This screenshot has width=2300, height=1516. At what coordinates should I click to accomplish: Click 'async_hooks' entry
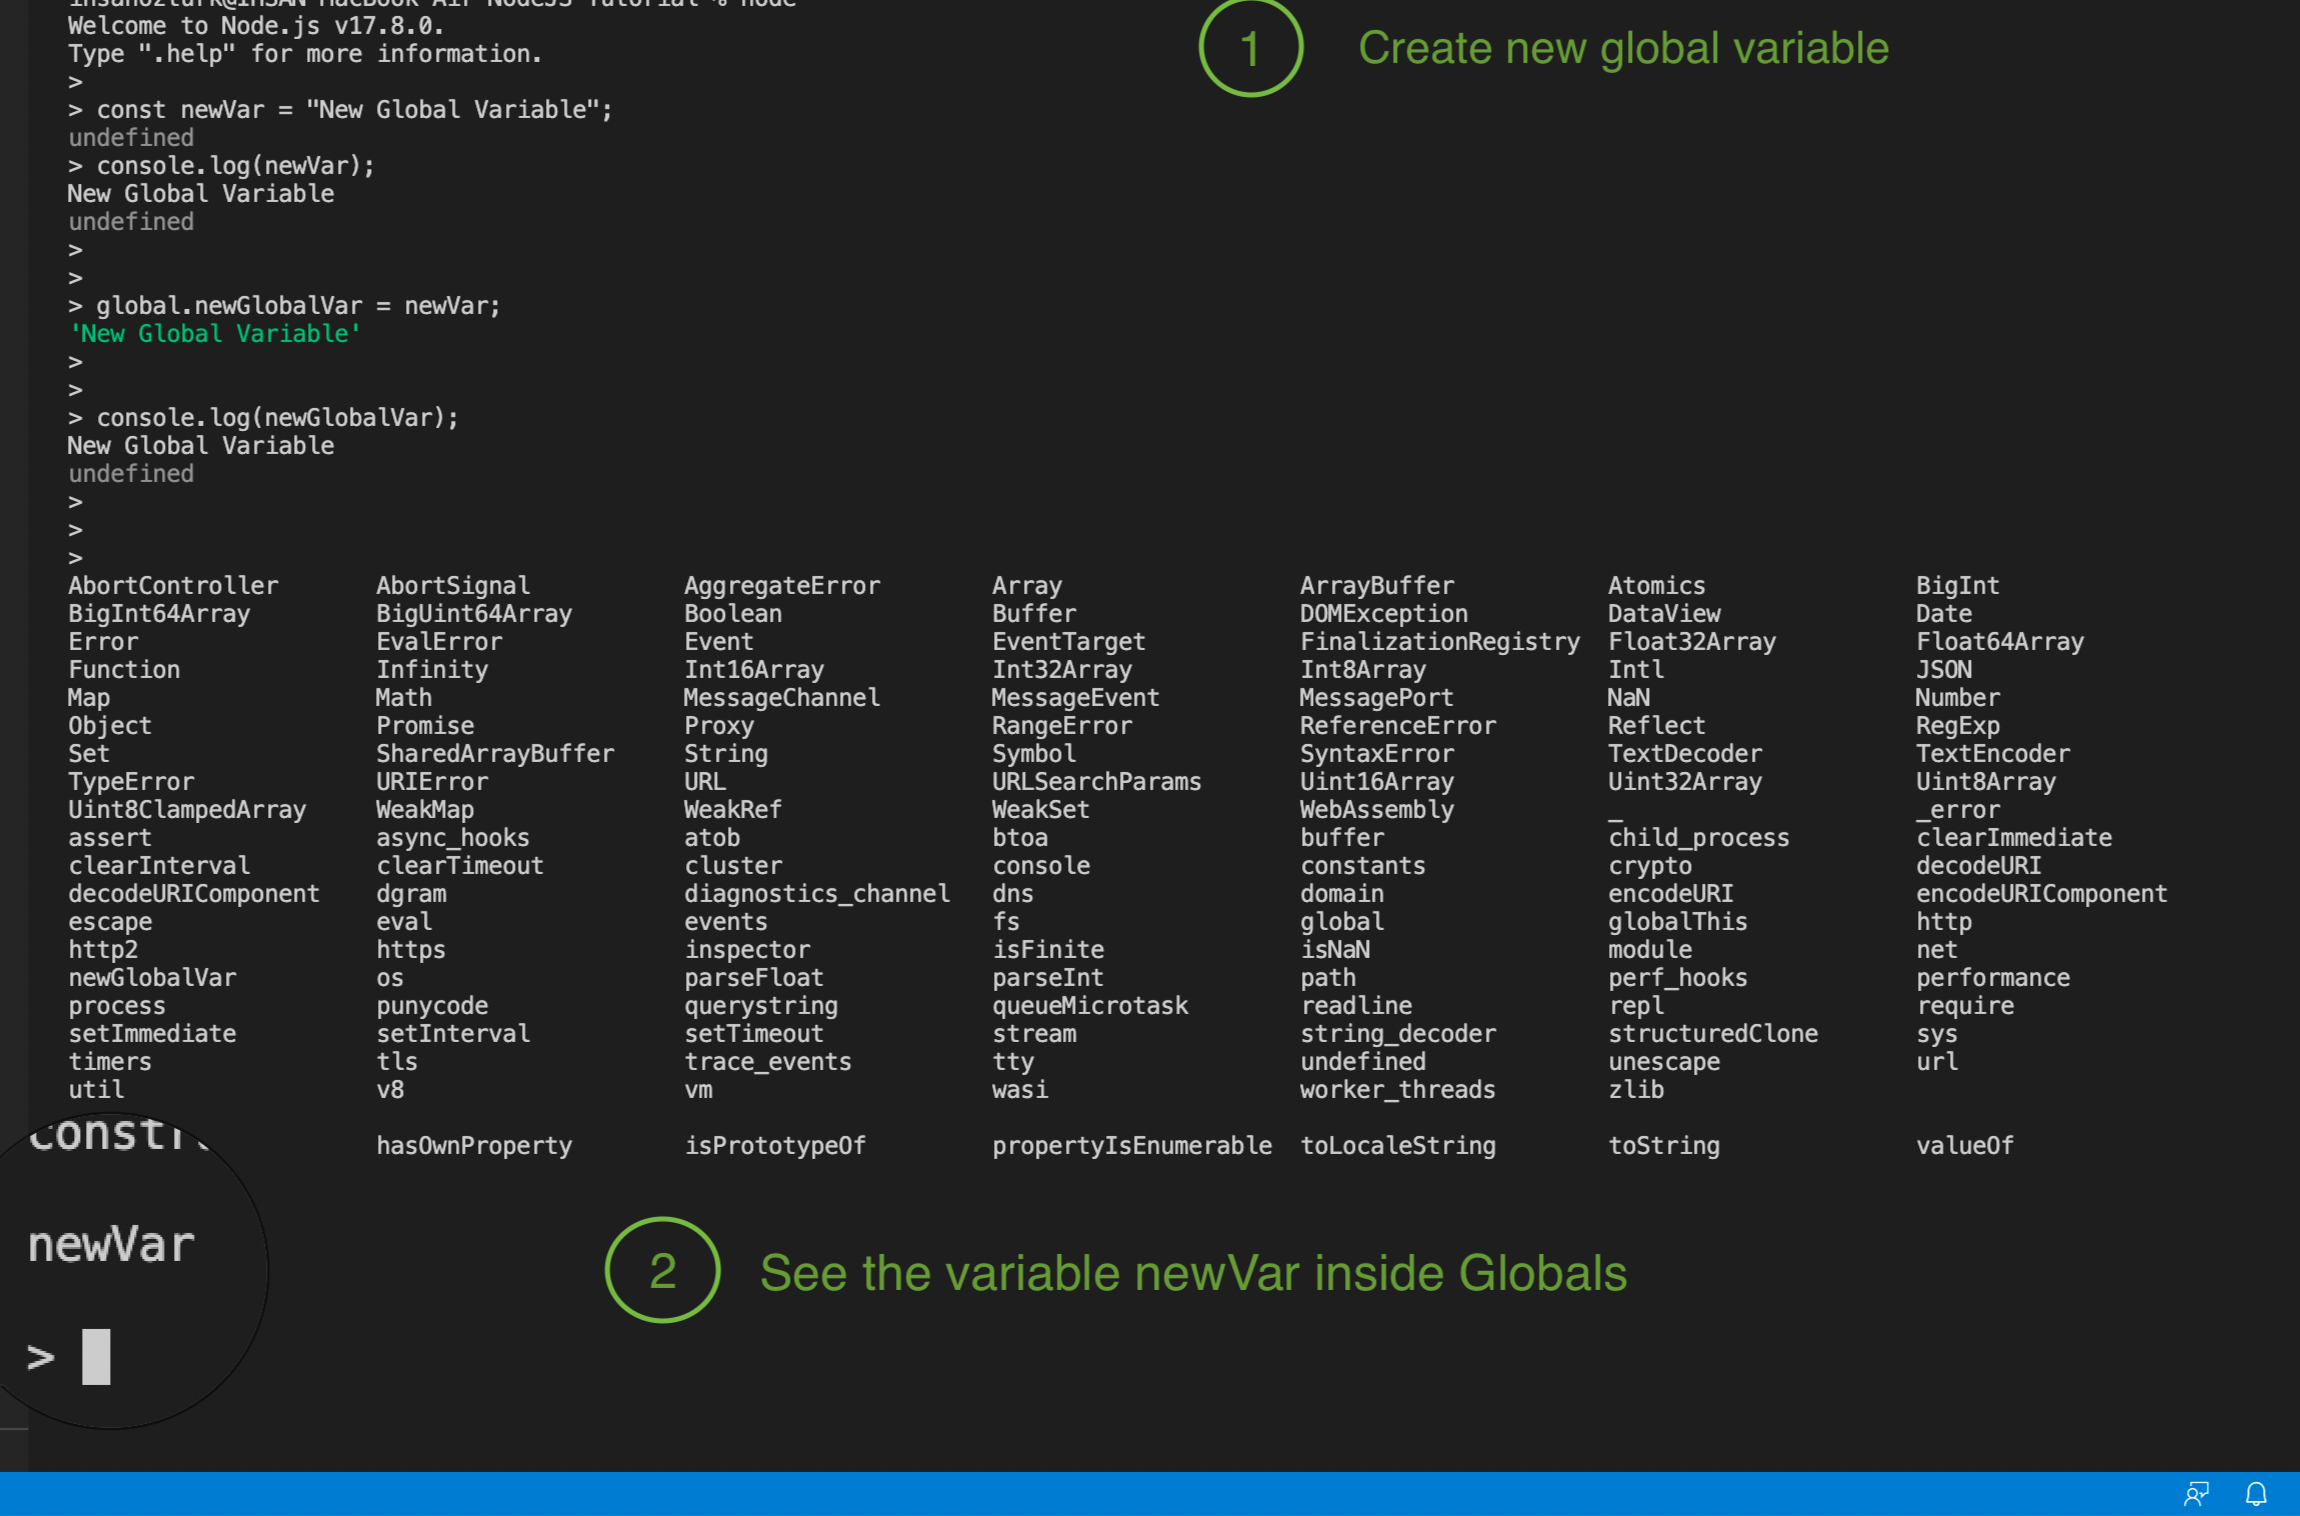pos(453,838)
